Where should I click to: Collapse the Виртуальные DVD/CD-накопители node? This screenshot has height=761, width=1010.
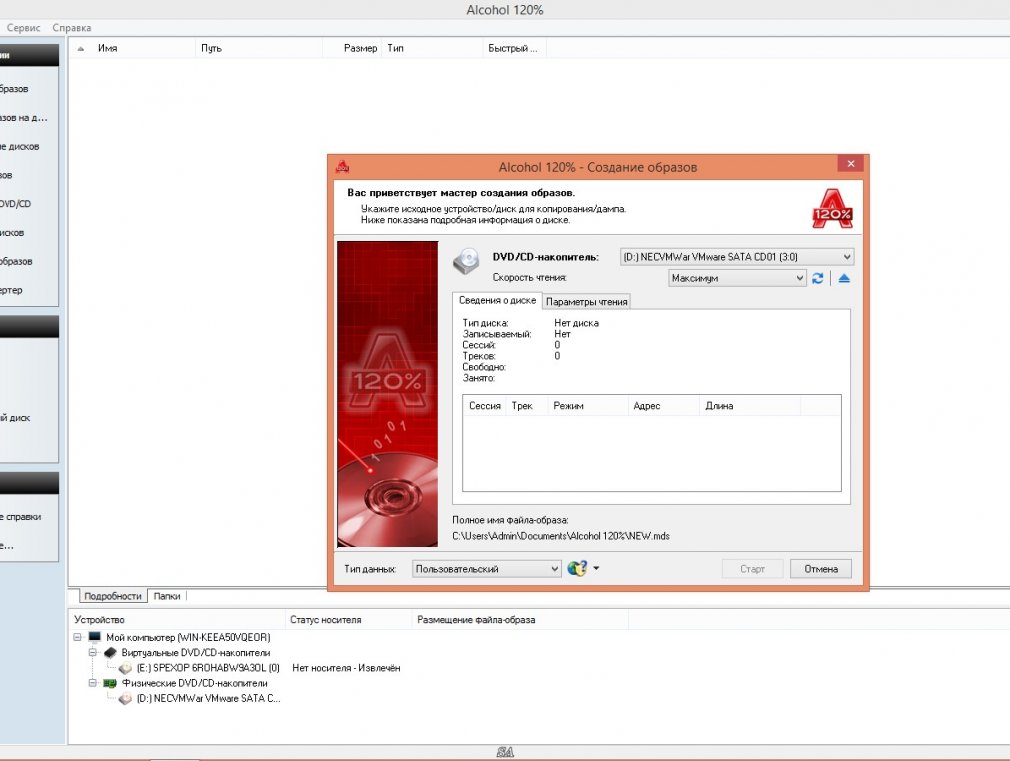[93, 652]
